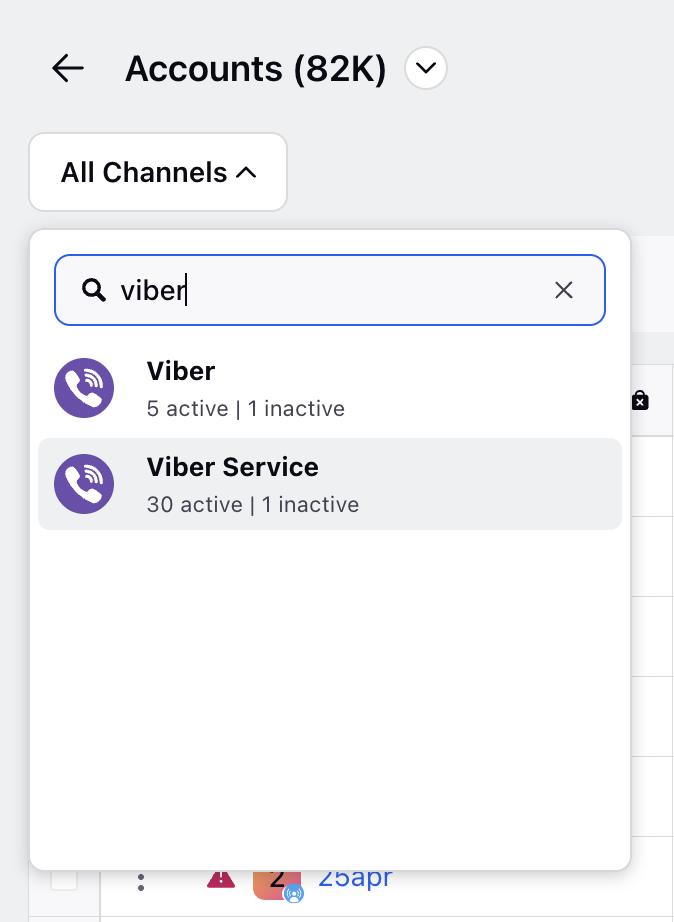The width and height of the screenshot is (674, 922).
Task: Click the 5 active | 1 inactive text
Action: pos(246,409)
